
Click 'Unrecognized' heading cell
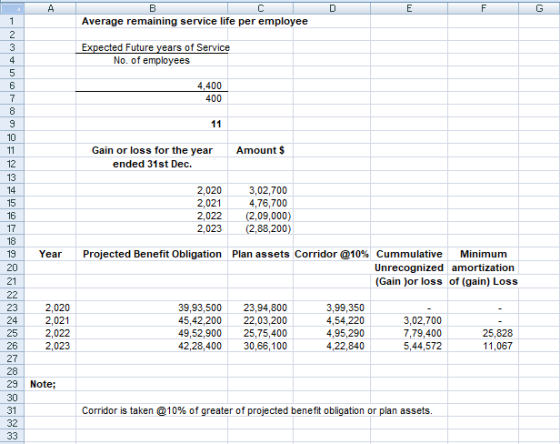[x=409, y=268]
